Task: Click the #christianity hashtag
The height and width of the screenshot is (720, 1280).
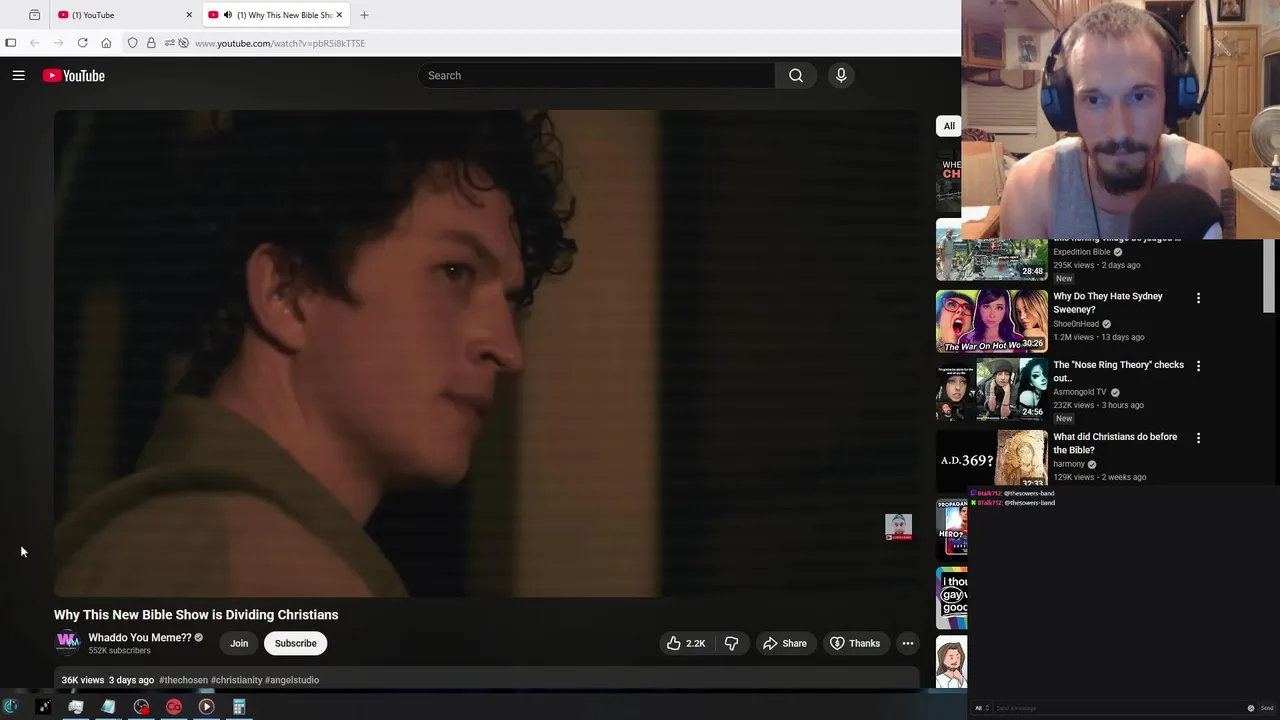Action: pyautogui.click(x=236, y=680)
